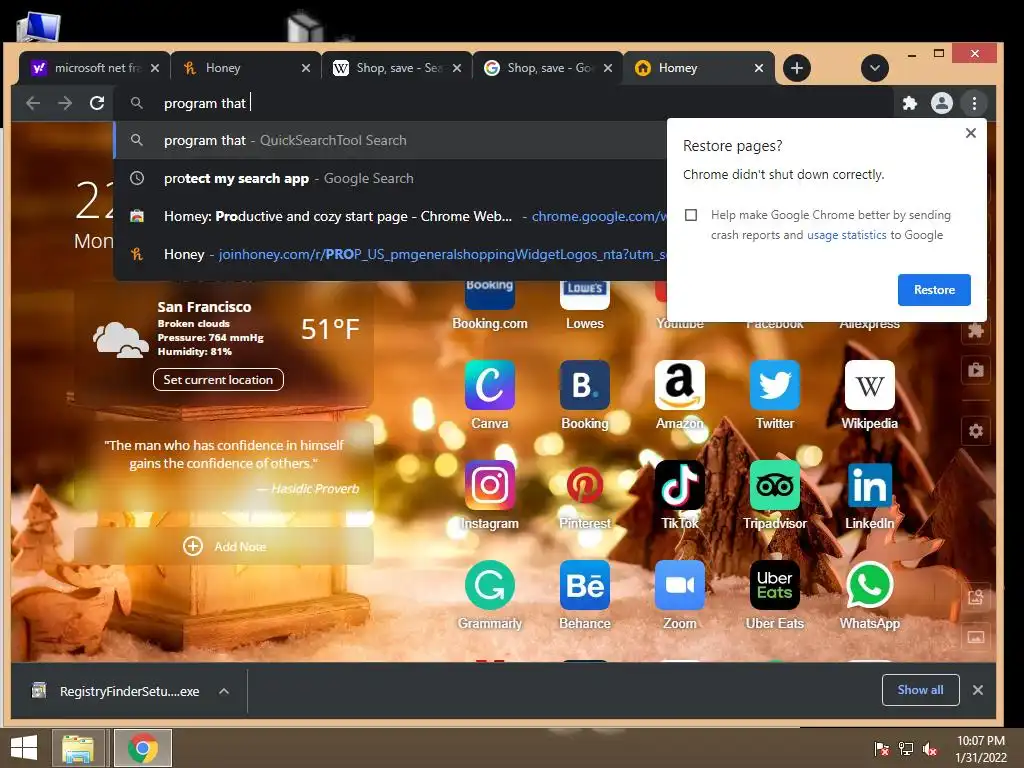
Task: Open the Amazon shortcut icon
Action: pyautogui.click(x=680, y=385)
